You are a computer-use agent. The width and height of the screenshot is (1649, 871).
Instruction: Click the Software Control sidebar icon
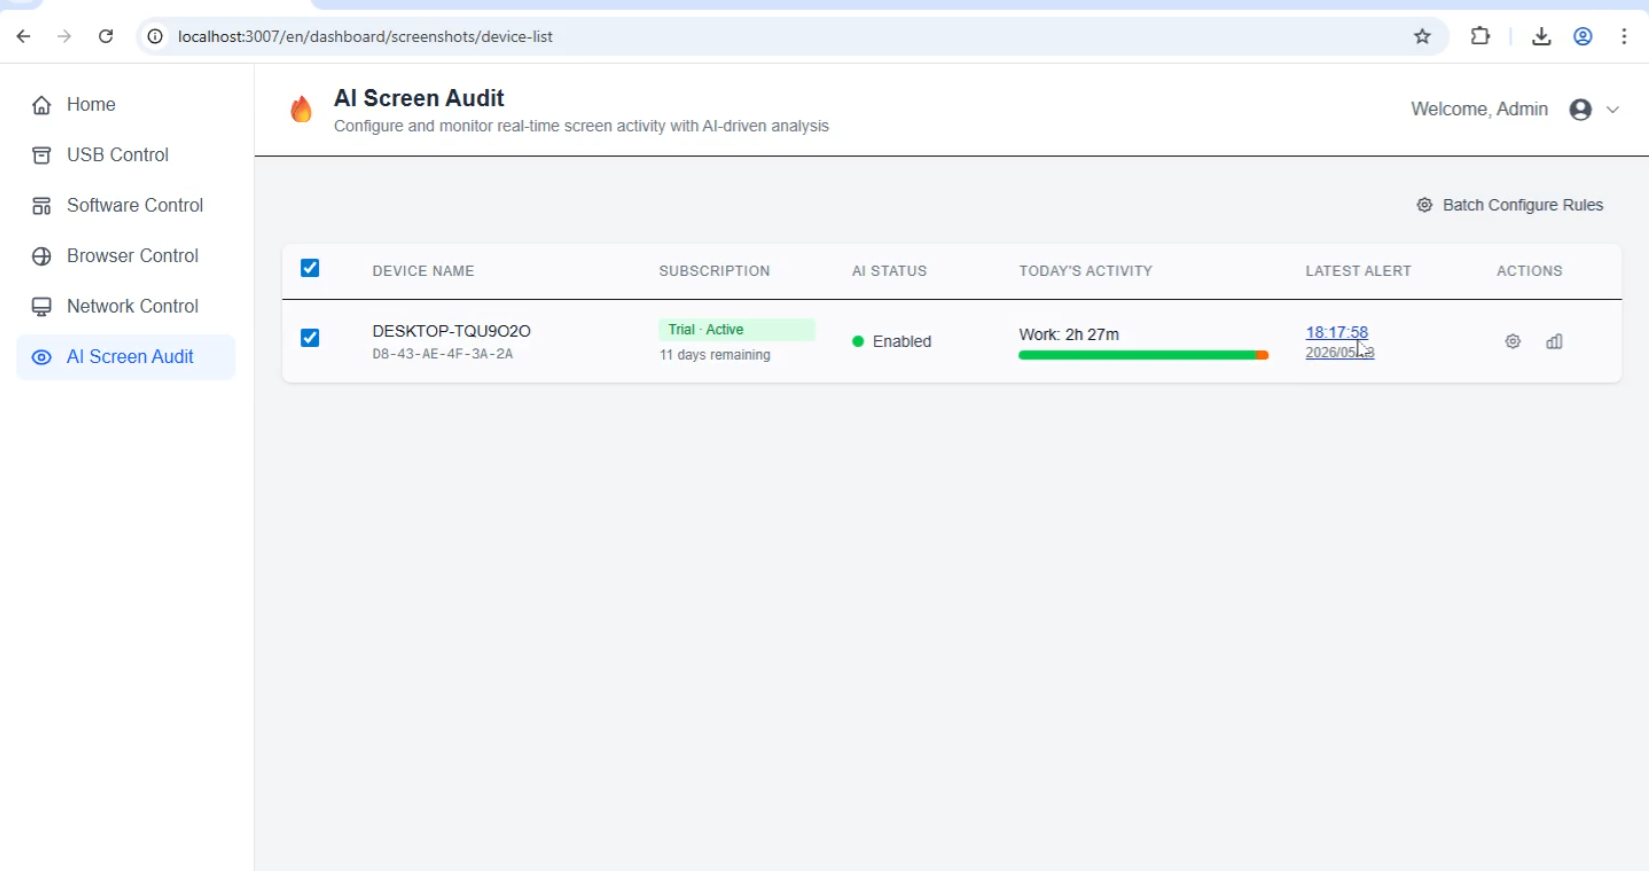(x=41, y=206)
